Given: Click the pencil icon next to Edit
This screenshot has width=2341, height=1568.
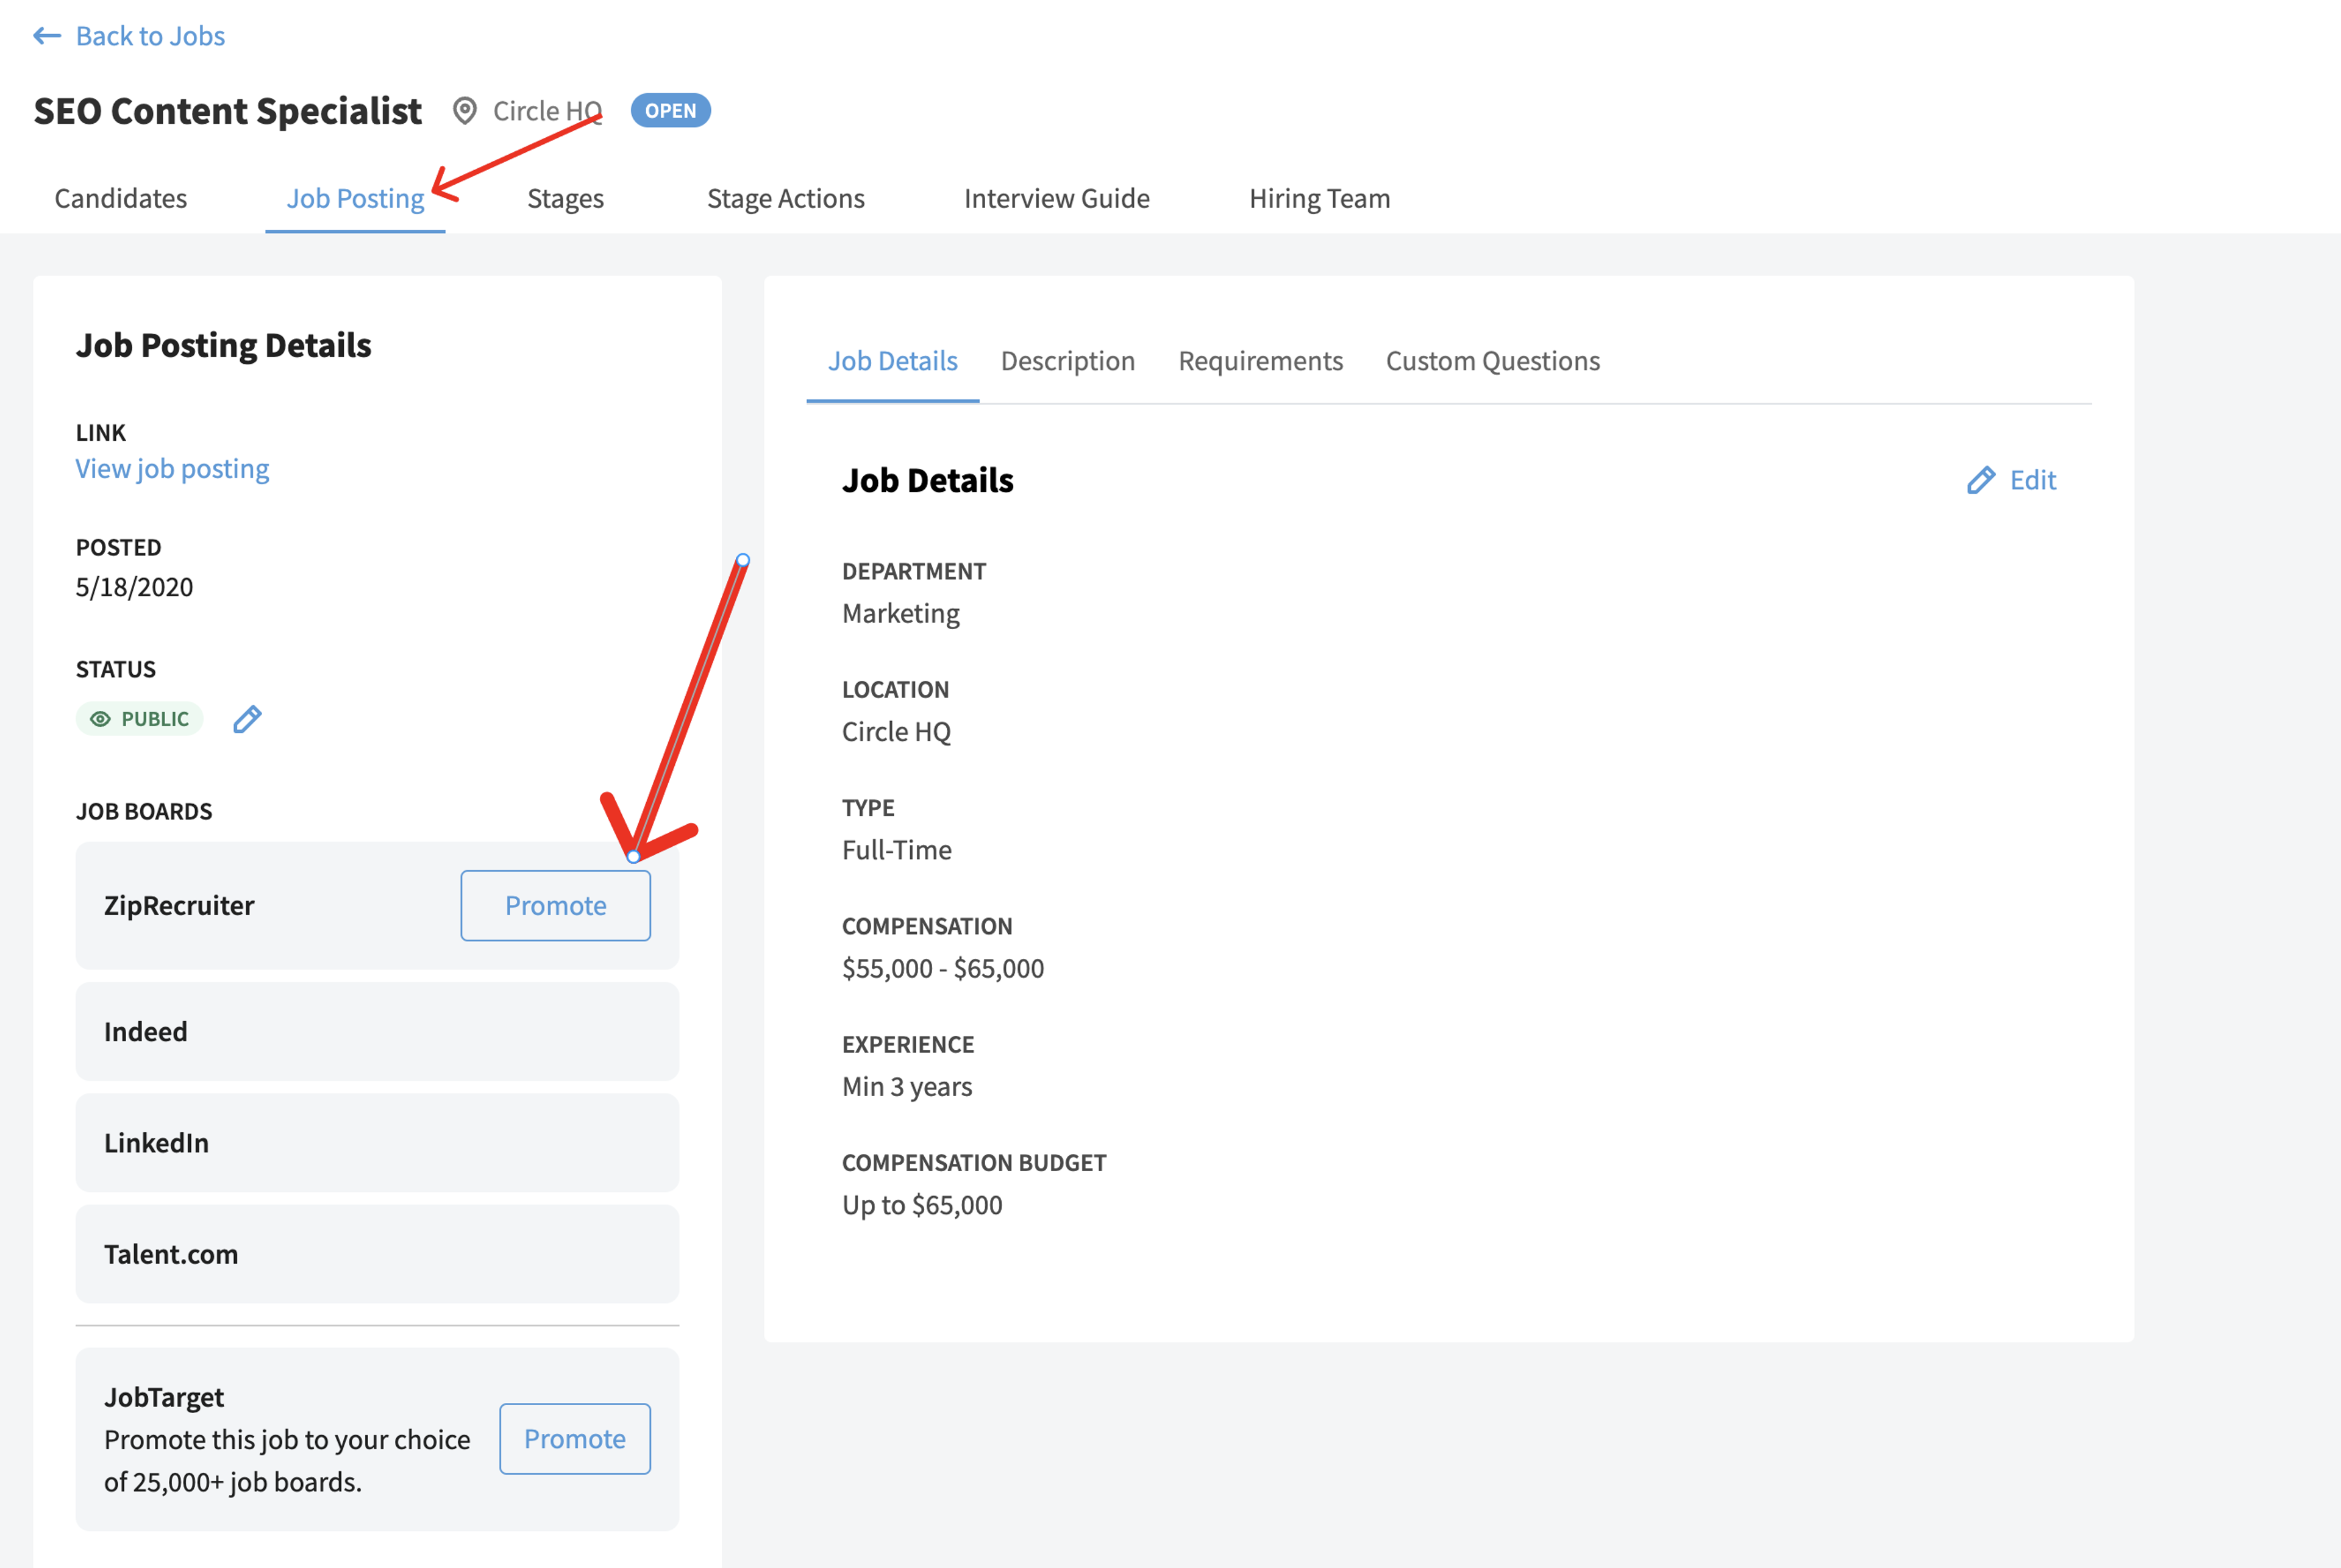Looking at the screenshot, I should point(1981,481).
